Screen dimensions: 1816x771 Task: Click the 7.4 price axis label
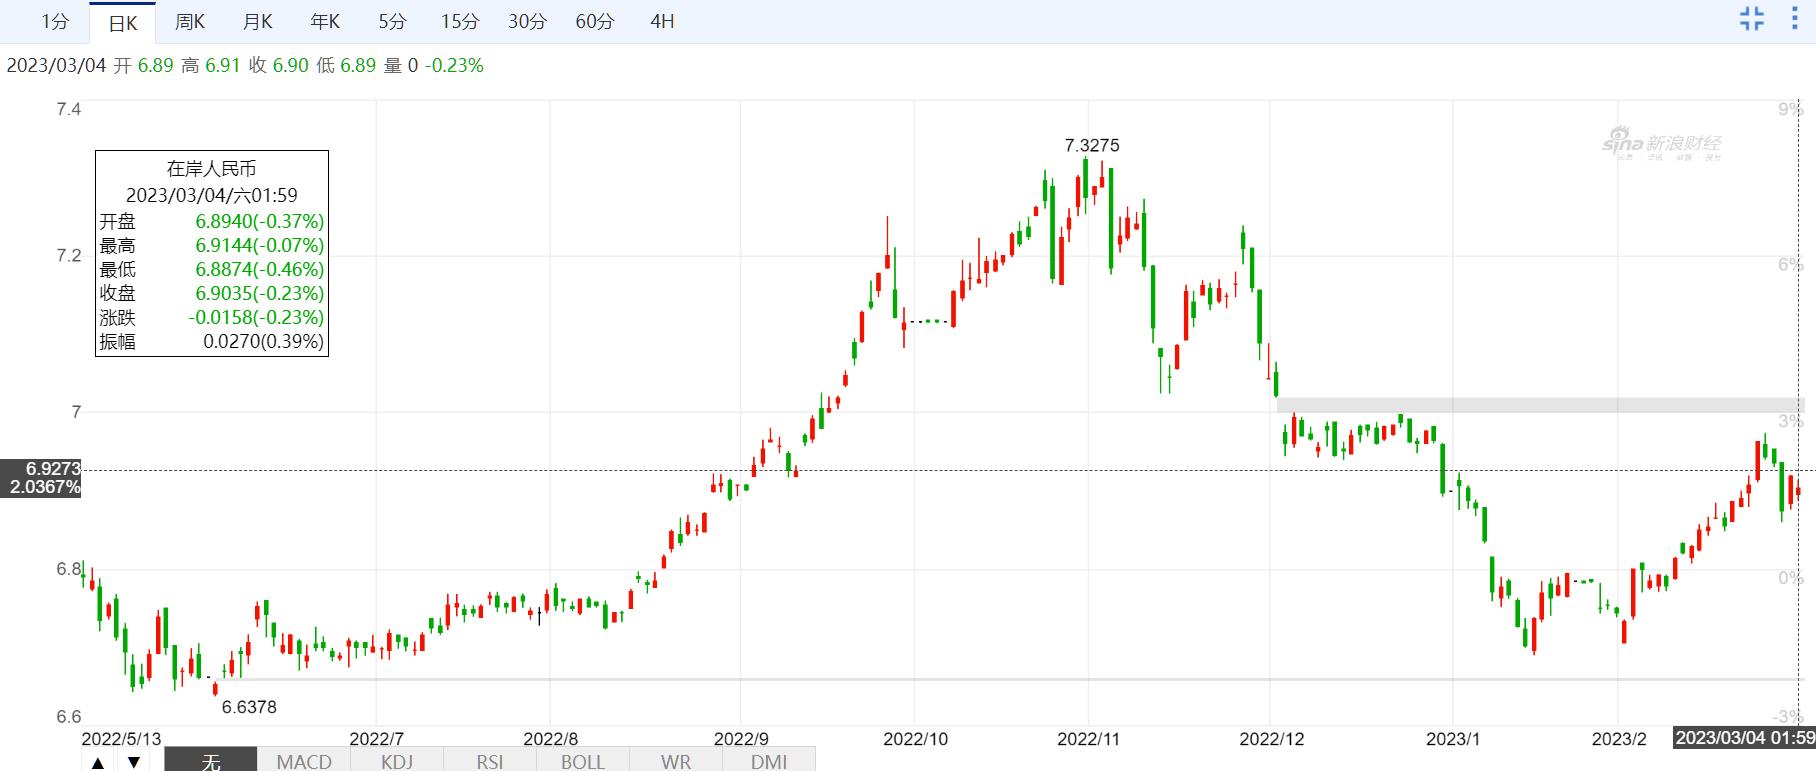click(x=69, y=109)
